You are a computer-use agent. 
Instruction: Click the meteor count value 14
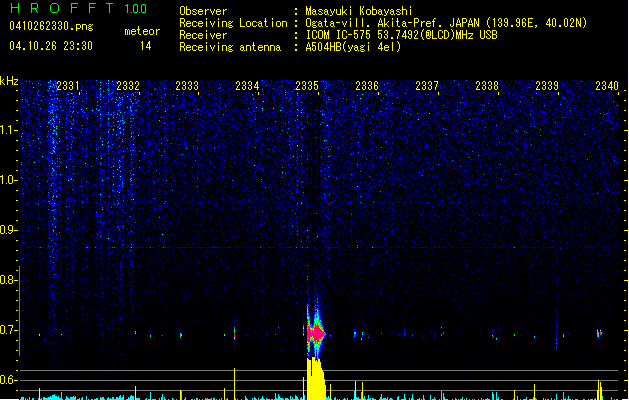(x=146, y=46)
